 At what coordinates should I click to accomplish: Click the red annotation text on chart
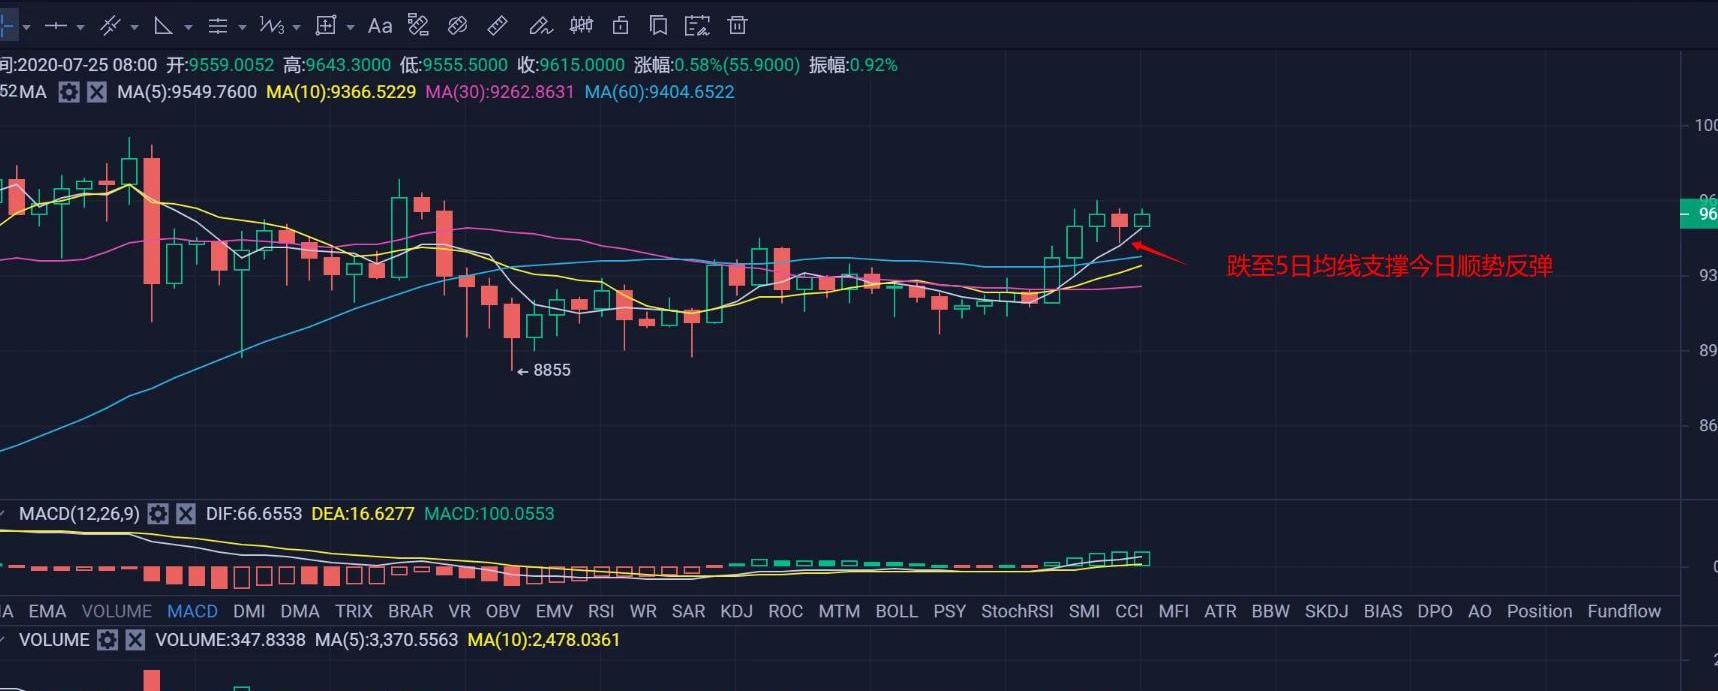[1389, 266]
